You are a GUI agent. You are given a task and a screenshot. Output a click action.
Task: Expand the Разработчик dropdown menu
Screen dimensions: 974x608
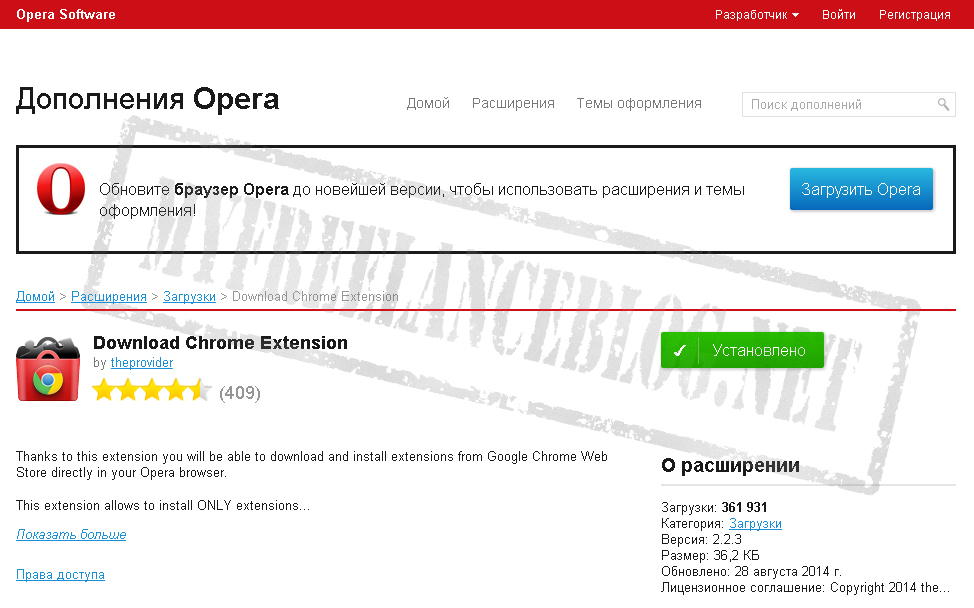pos(757,14)
